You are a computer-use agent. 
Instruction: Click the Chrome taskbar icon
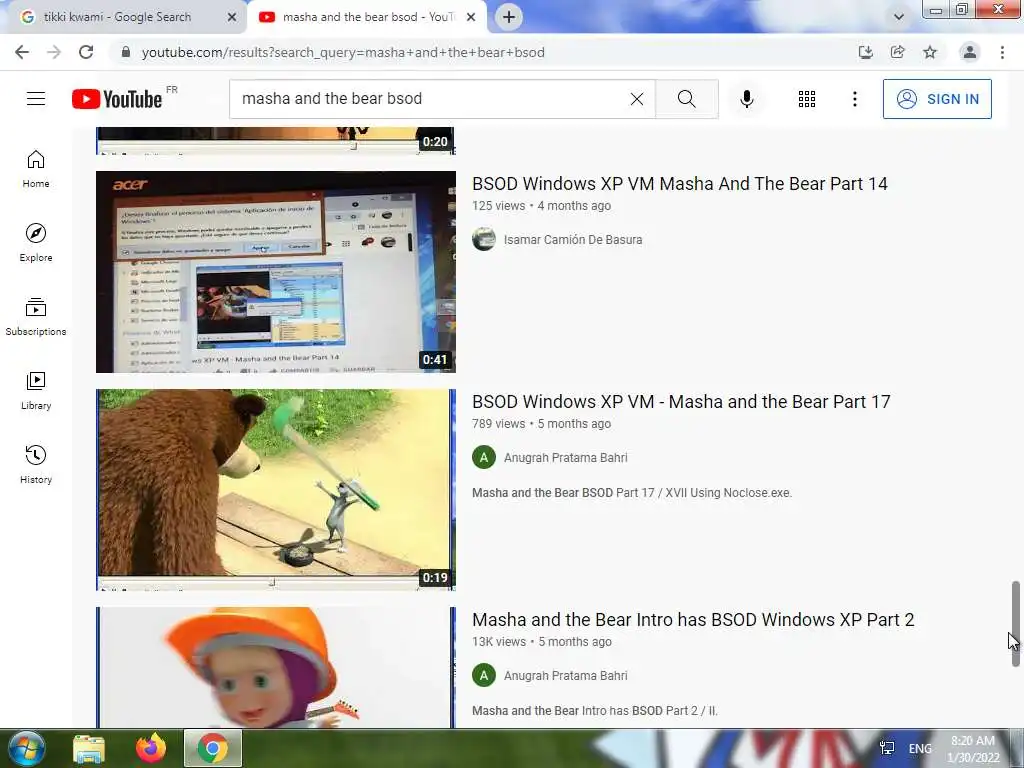pos(213,748)
